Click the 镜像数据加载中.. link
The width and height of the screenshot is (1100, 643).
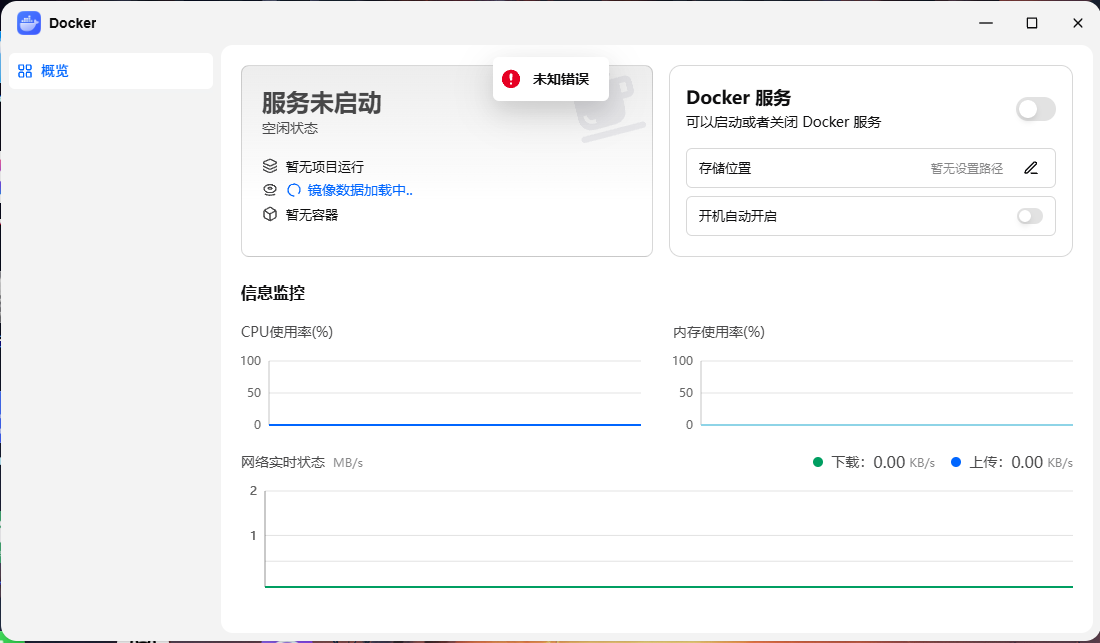coord(360,190)
